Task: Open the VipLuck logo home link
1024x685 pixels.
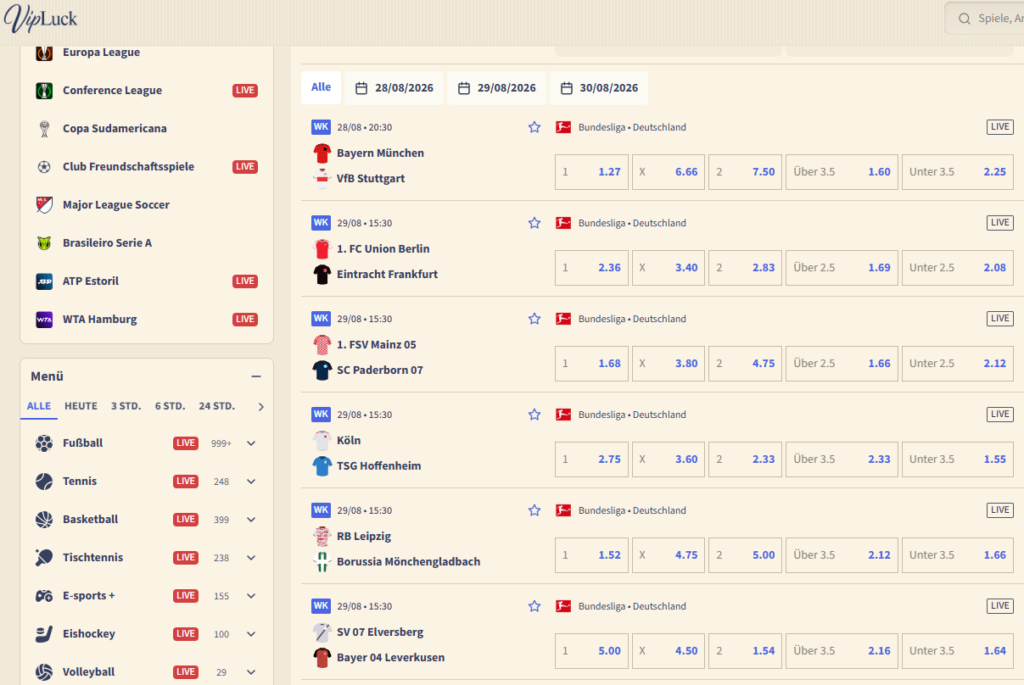Action: 40,19
